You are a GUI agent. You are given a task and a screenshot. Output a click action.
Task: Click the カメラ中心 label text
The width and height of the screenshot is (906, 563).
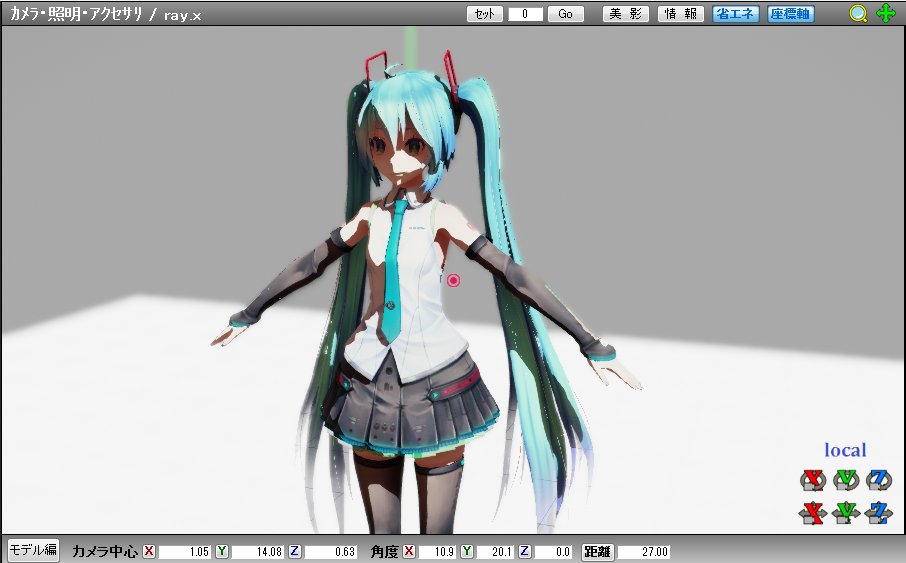coord(105,551)
